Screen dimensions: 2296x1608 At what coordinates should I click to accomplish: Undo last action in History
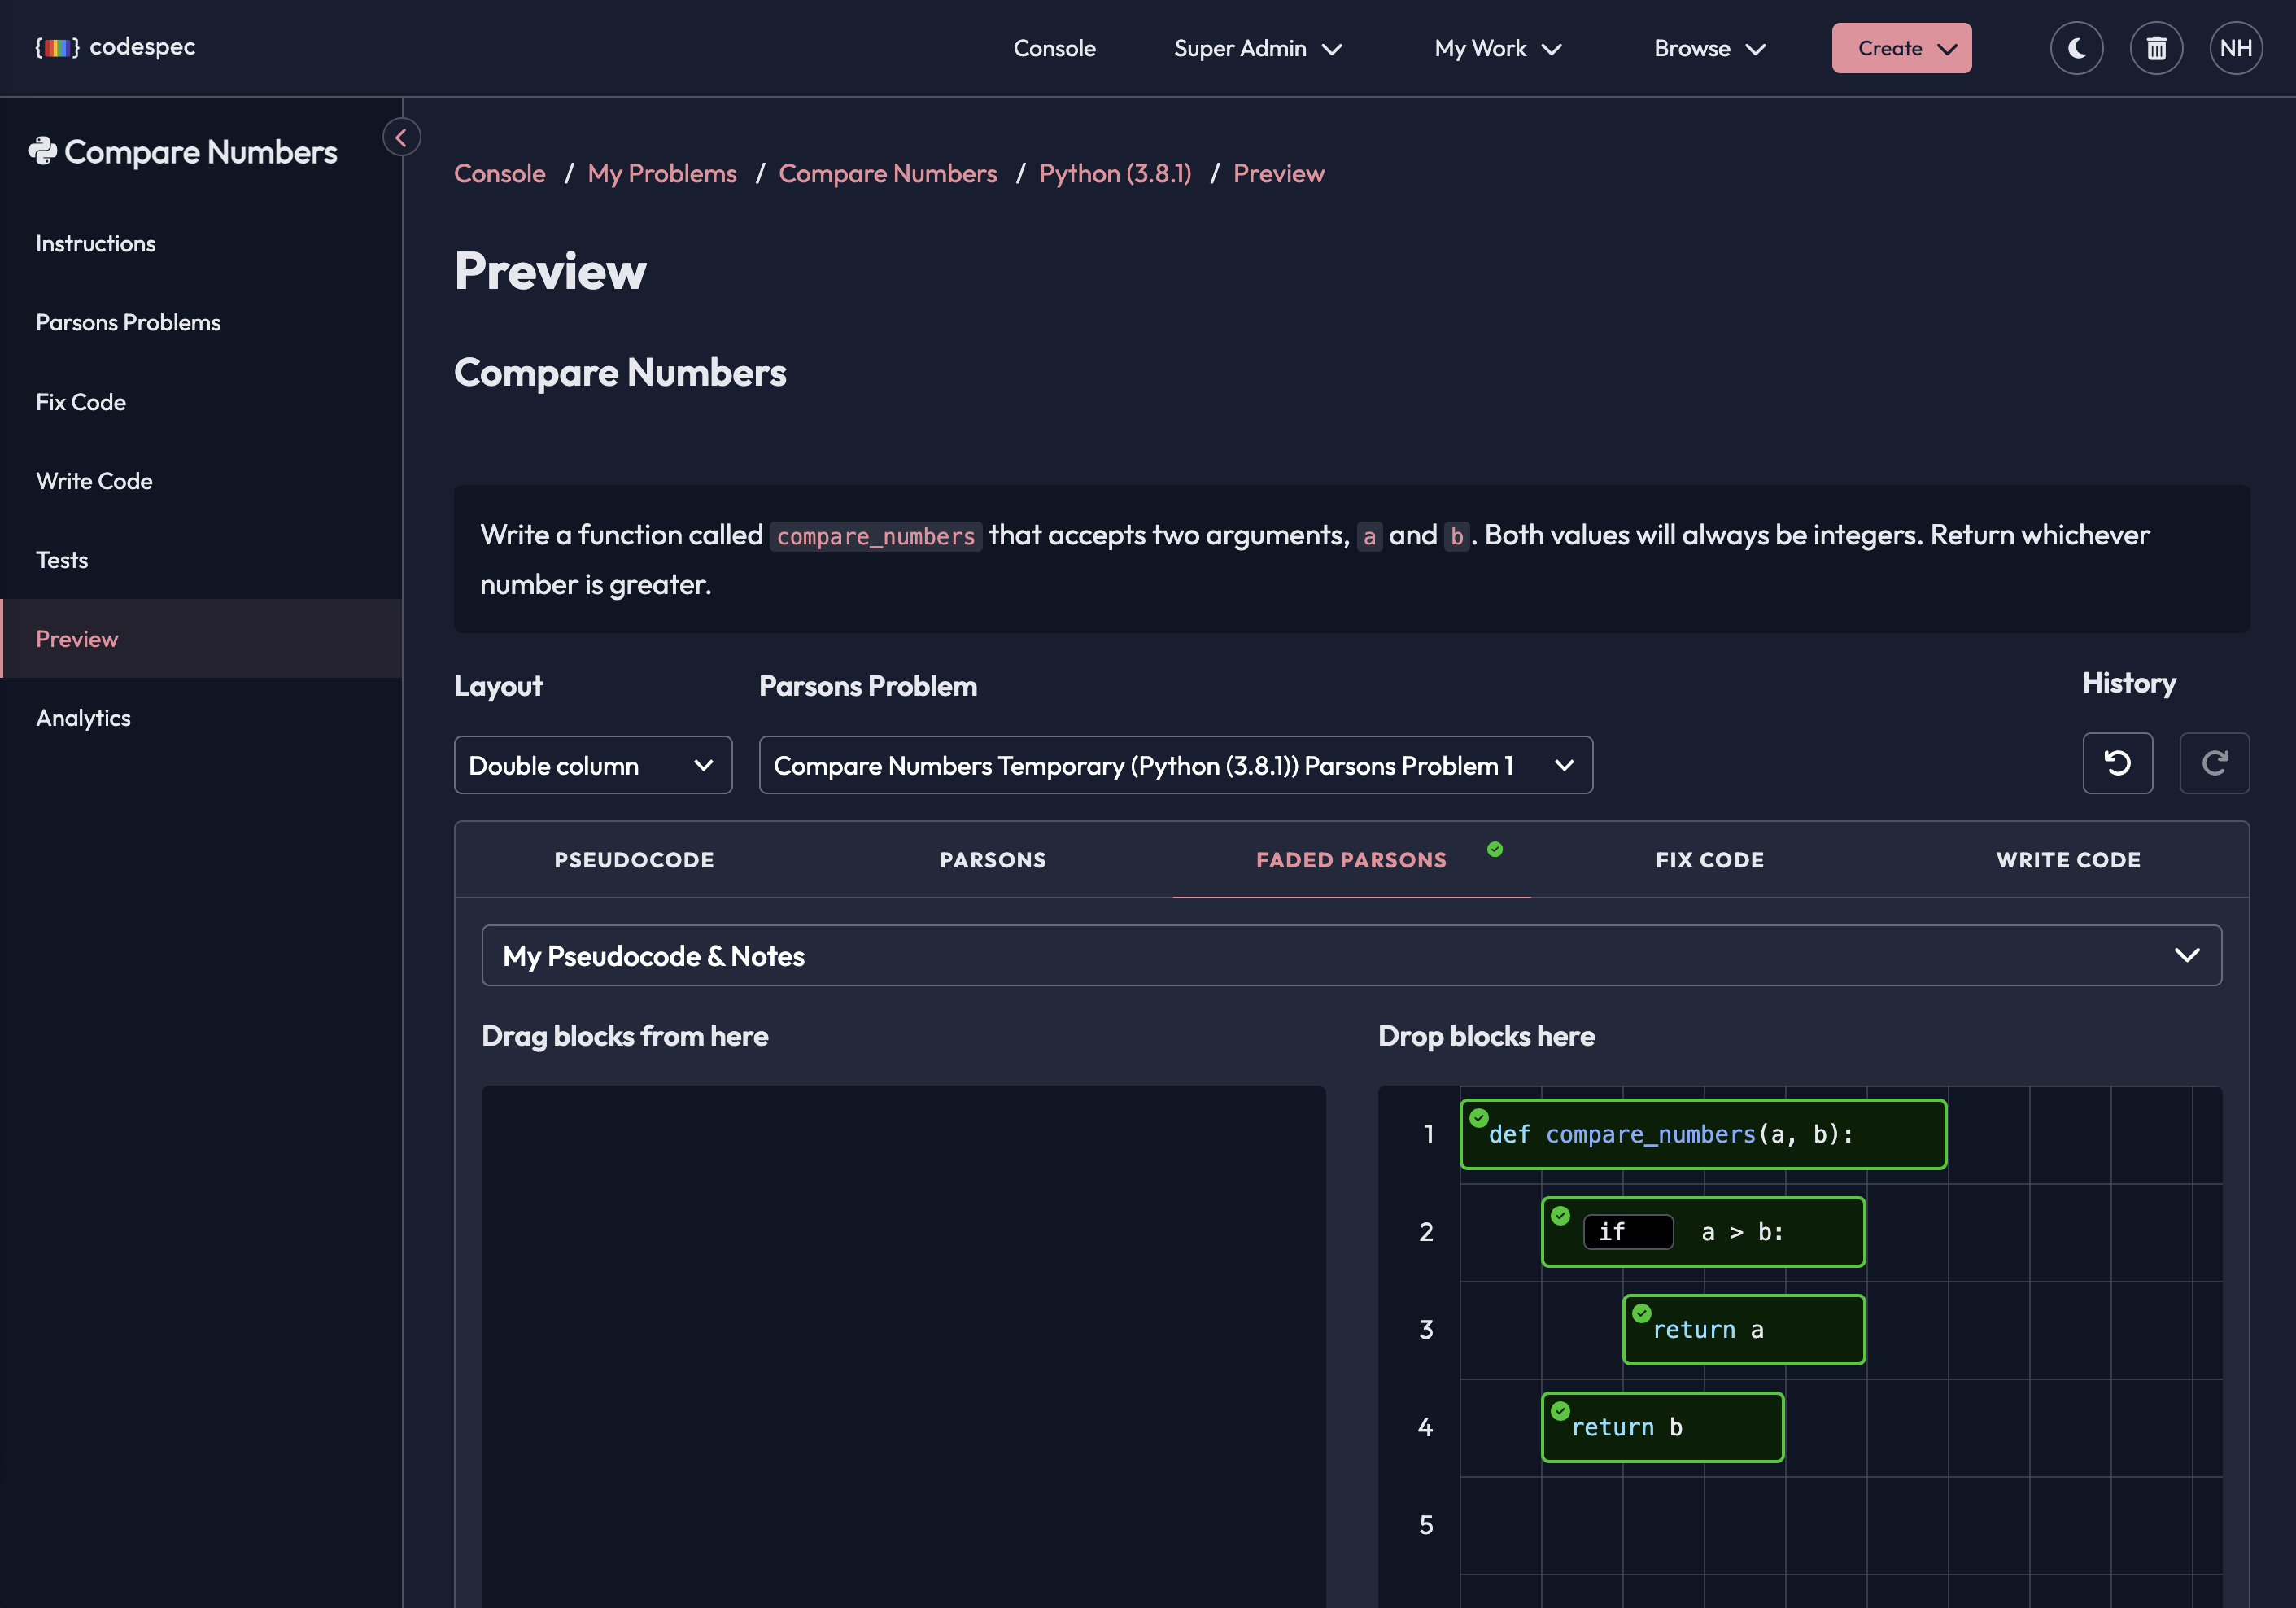pos(2117,763)
